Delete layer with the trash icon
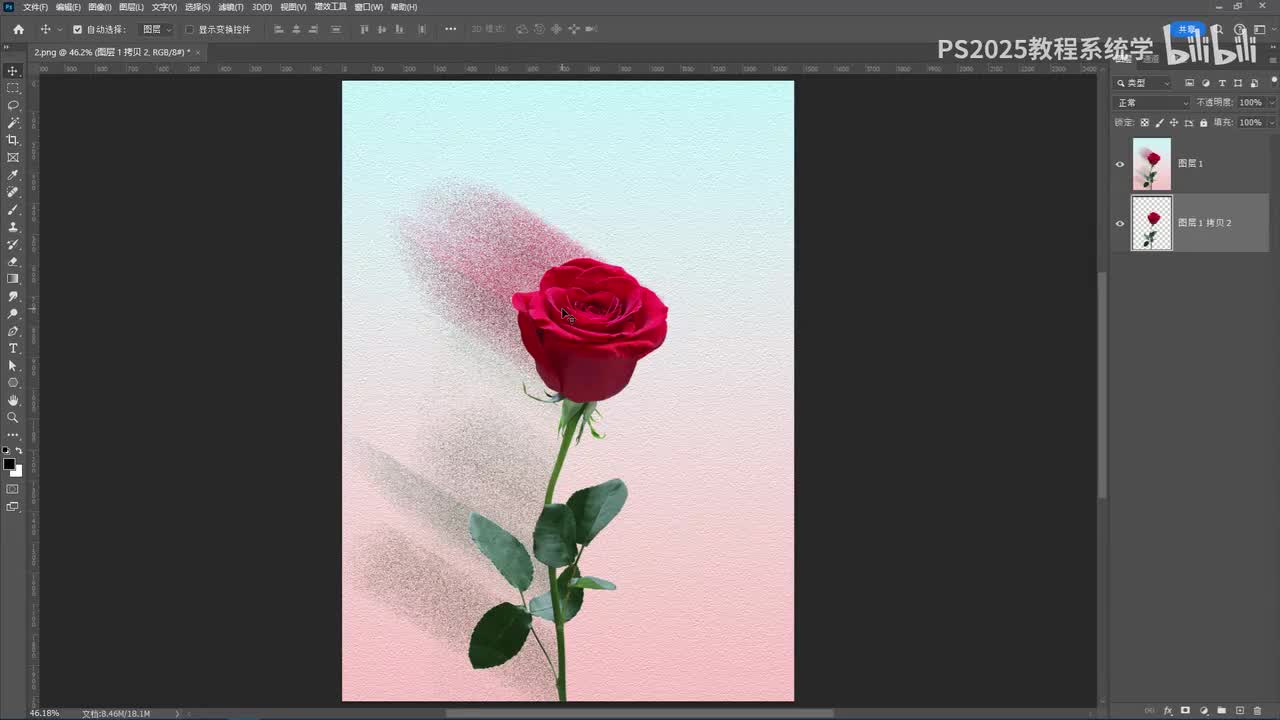The height and width of the screenshot is (720, 1280). point(1257,711)
